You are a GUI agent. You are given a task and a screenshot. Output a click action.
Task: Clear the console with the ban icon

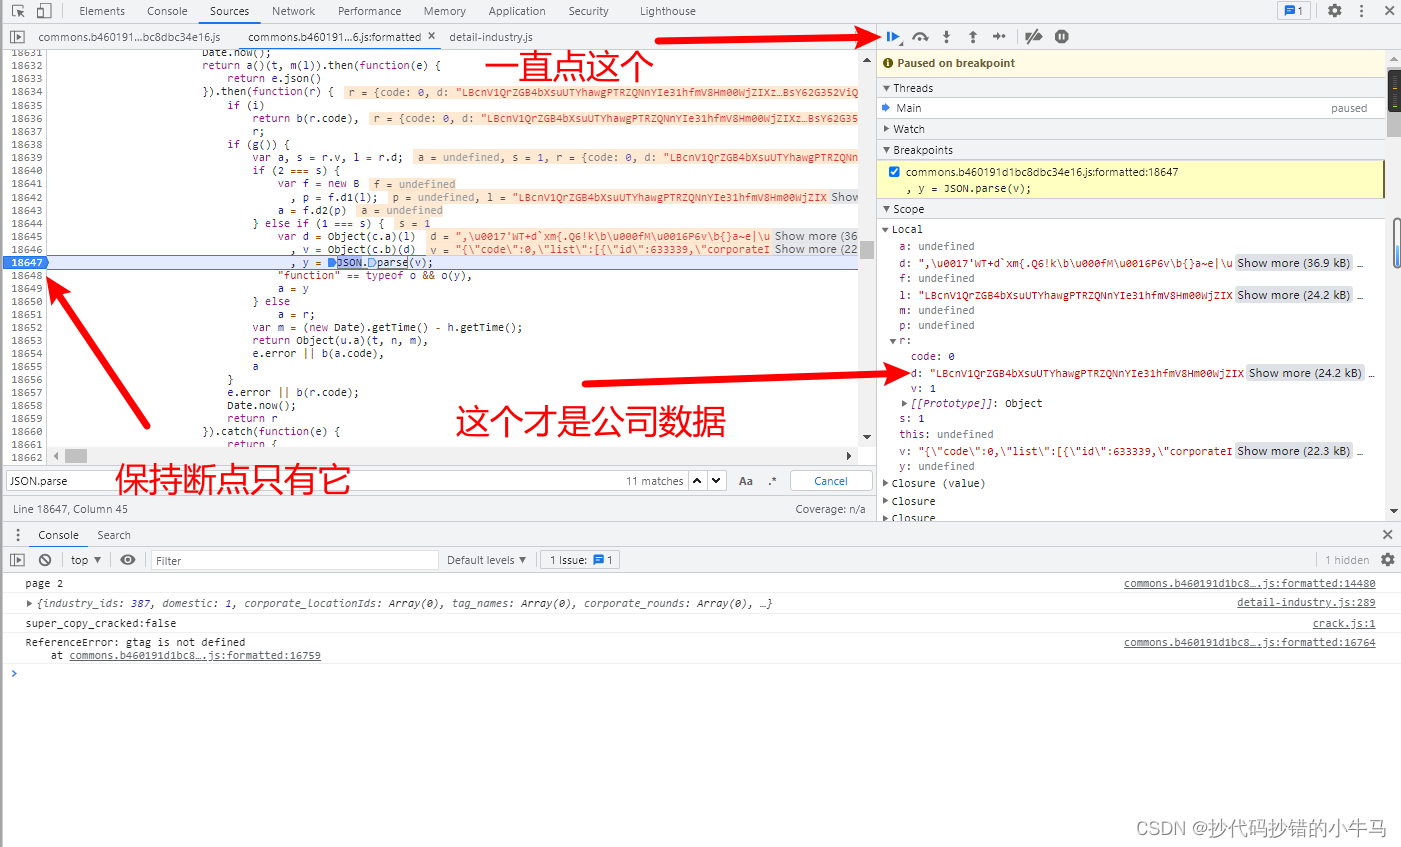45,560
